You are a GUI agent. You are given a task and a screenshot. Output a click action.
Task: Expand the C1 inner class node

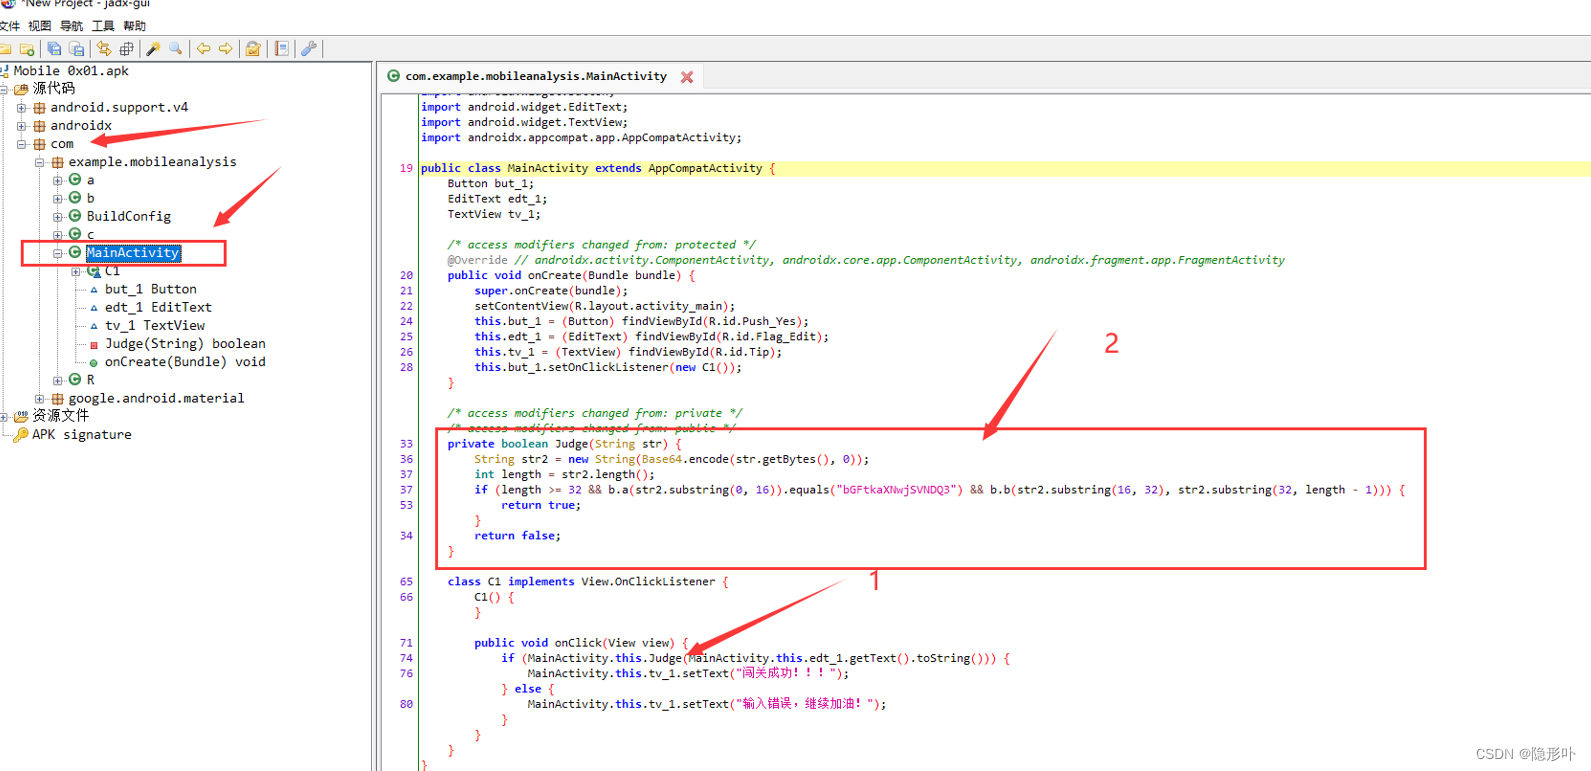(75, 271)
